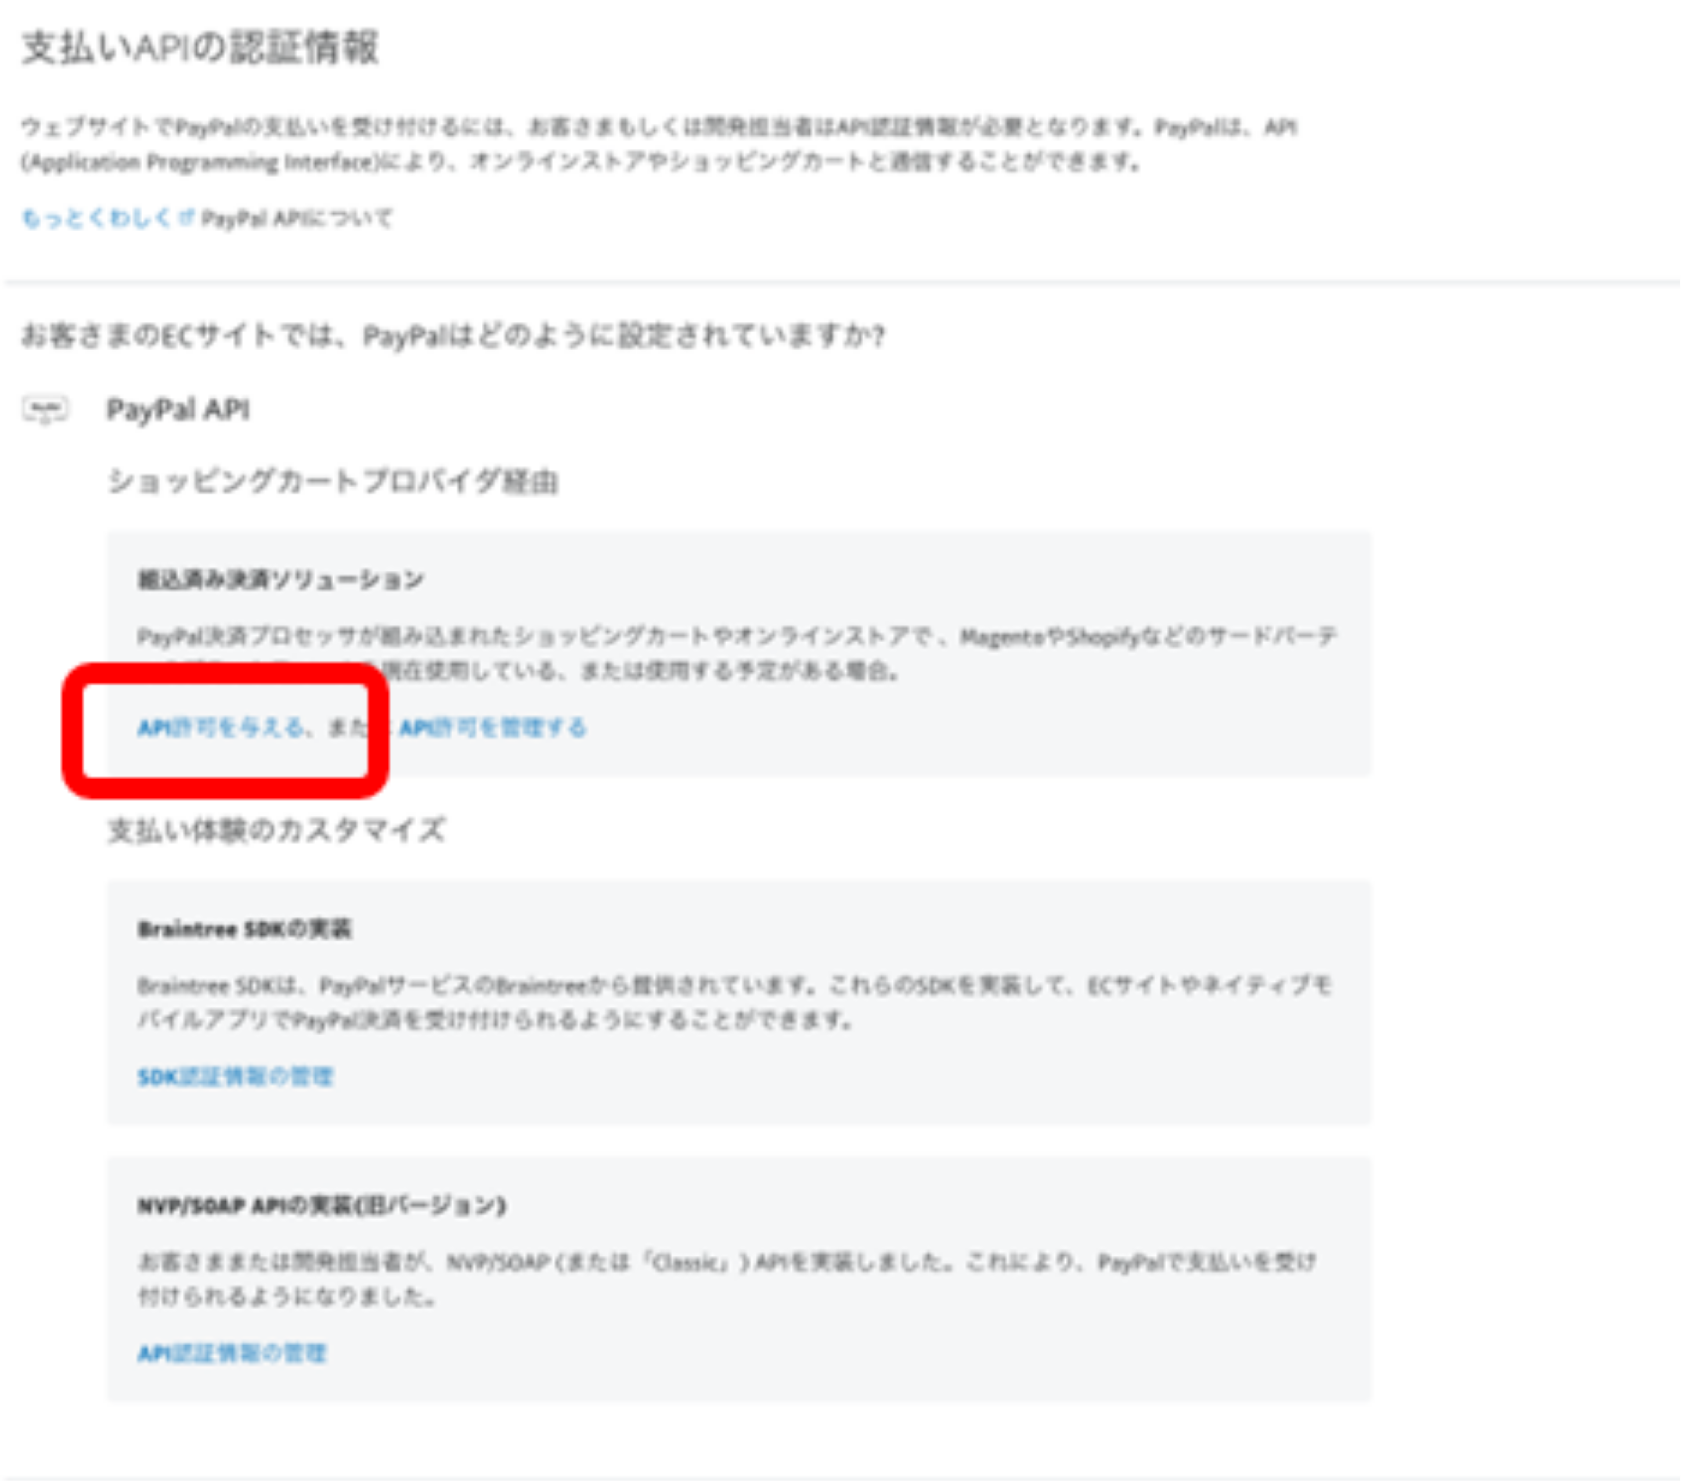Select the Braintree SDKの実装 card

tap(740, 1000)
